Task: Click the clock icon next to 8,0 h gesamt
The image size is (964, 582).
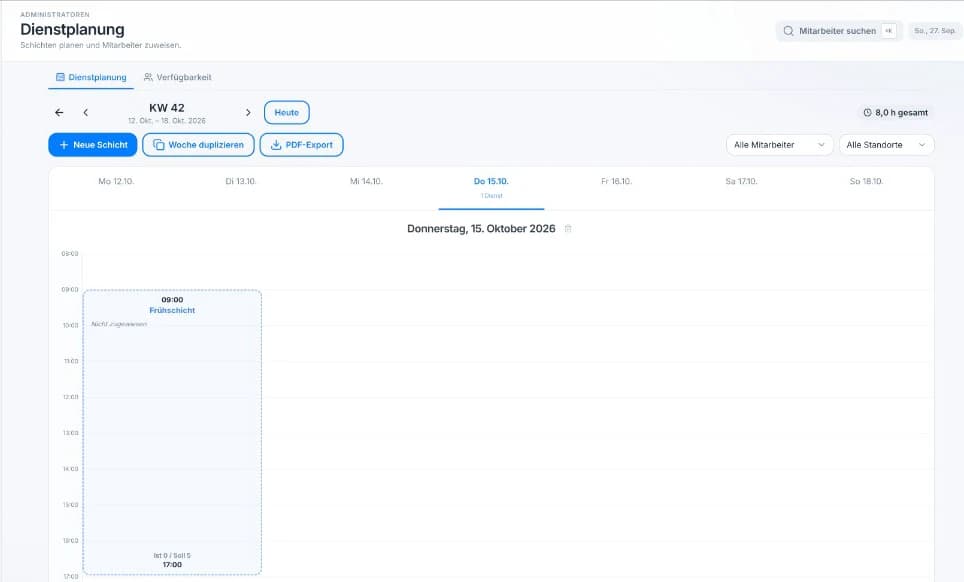Action: pyautogui.click(x=867, y=112)
